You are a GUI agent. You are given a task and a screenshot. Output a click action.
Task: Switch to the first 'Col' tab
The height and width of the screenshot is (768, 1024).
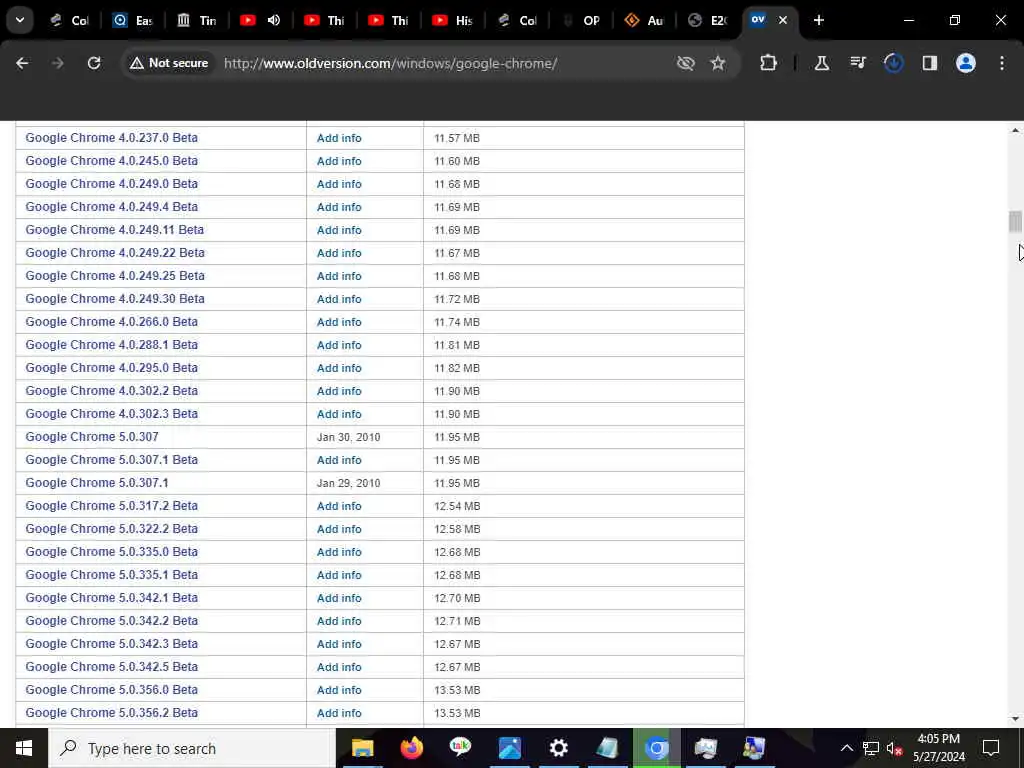71,20
